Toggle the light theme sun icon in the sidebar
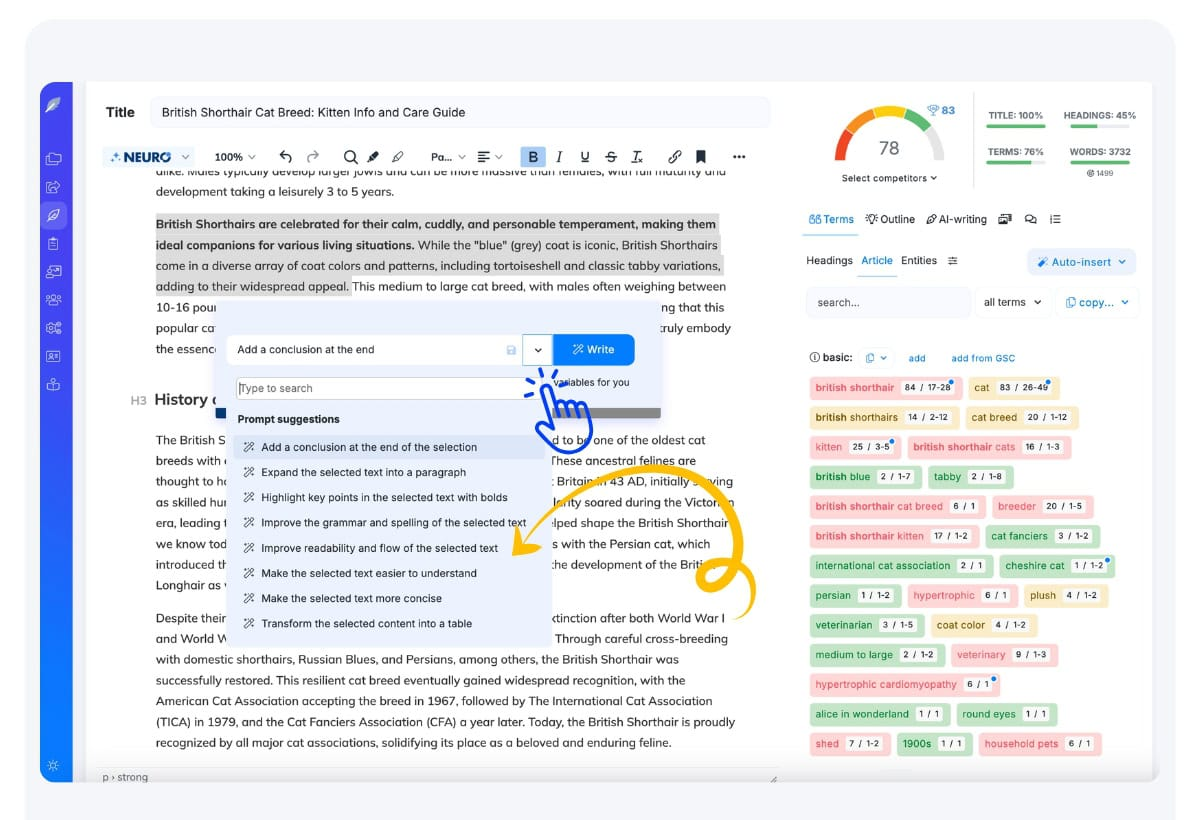 tap(53, 766)
